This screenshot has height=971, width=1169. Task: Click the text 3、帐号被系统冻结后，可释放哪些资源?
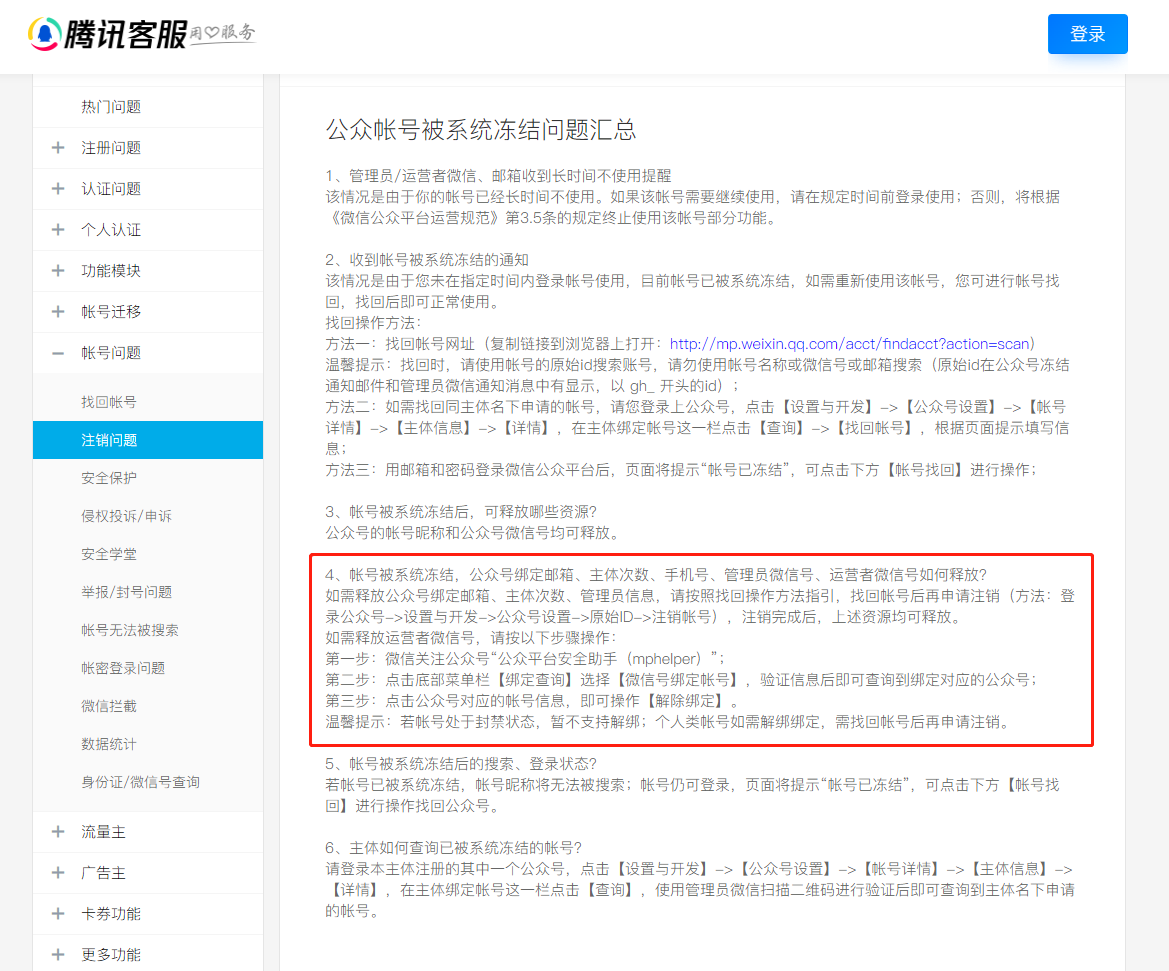(461, 512)
